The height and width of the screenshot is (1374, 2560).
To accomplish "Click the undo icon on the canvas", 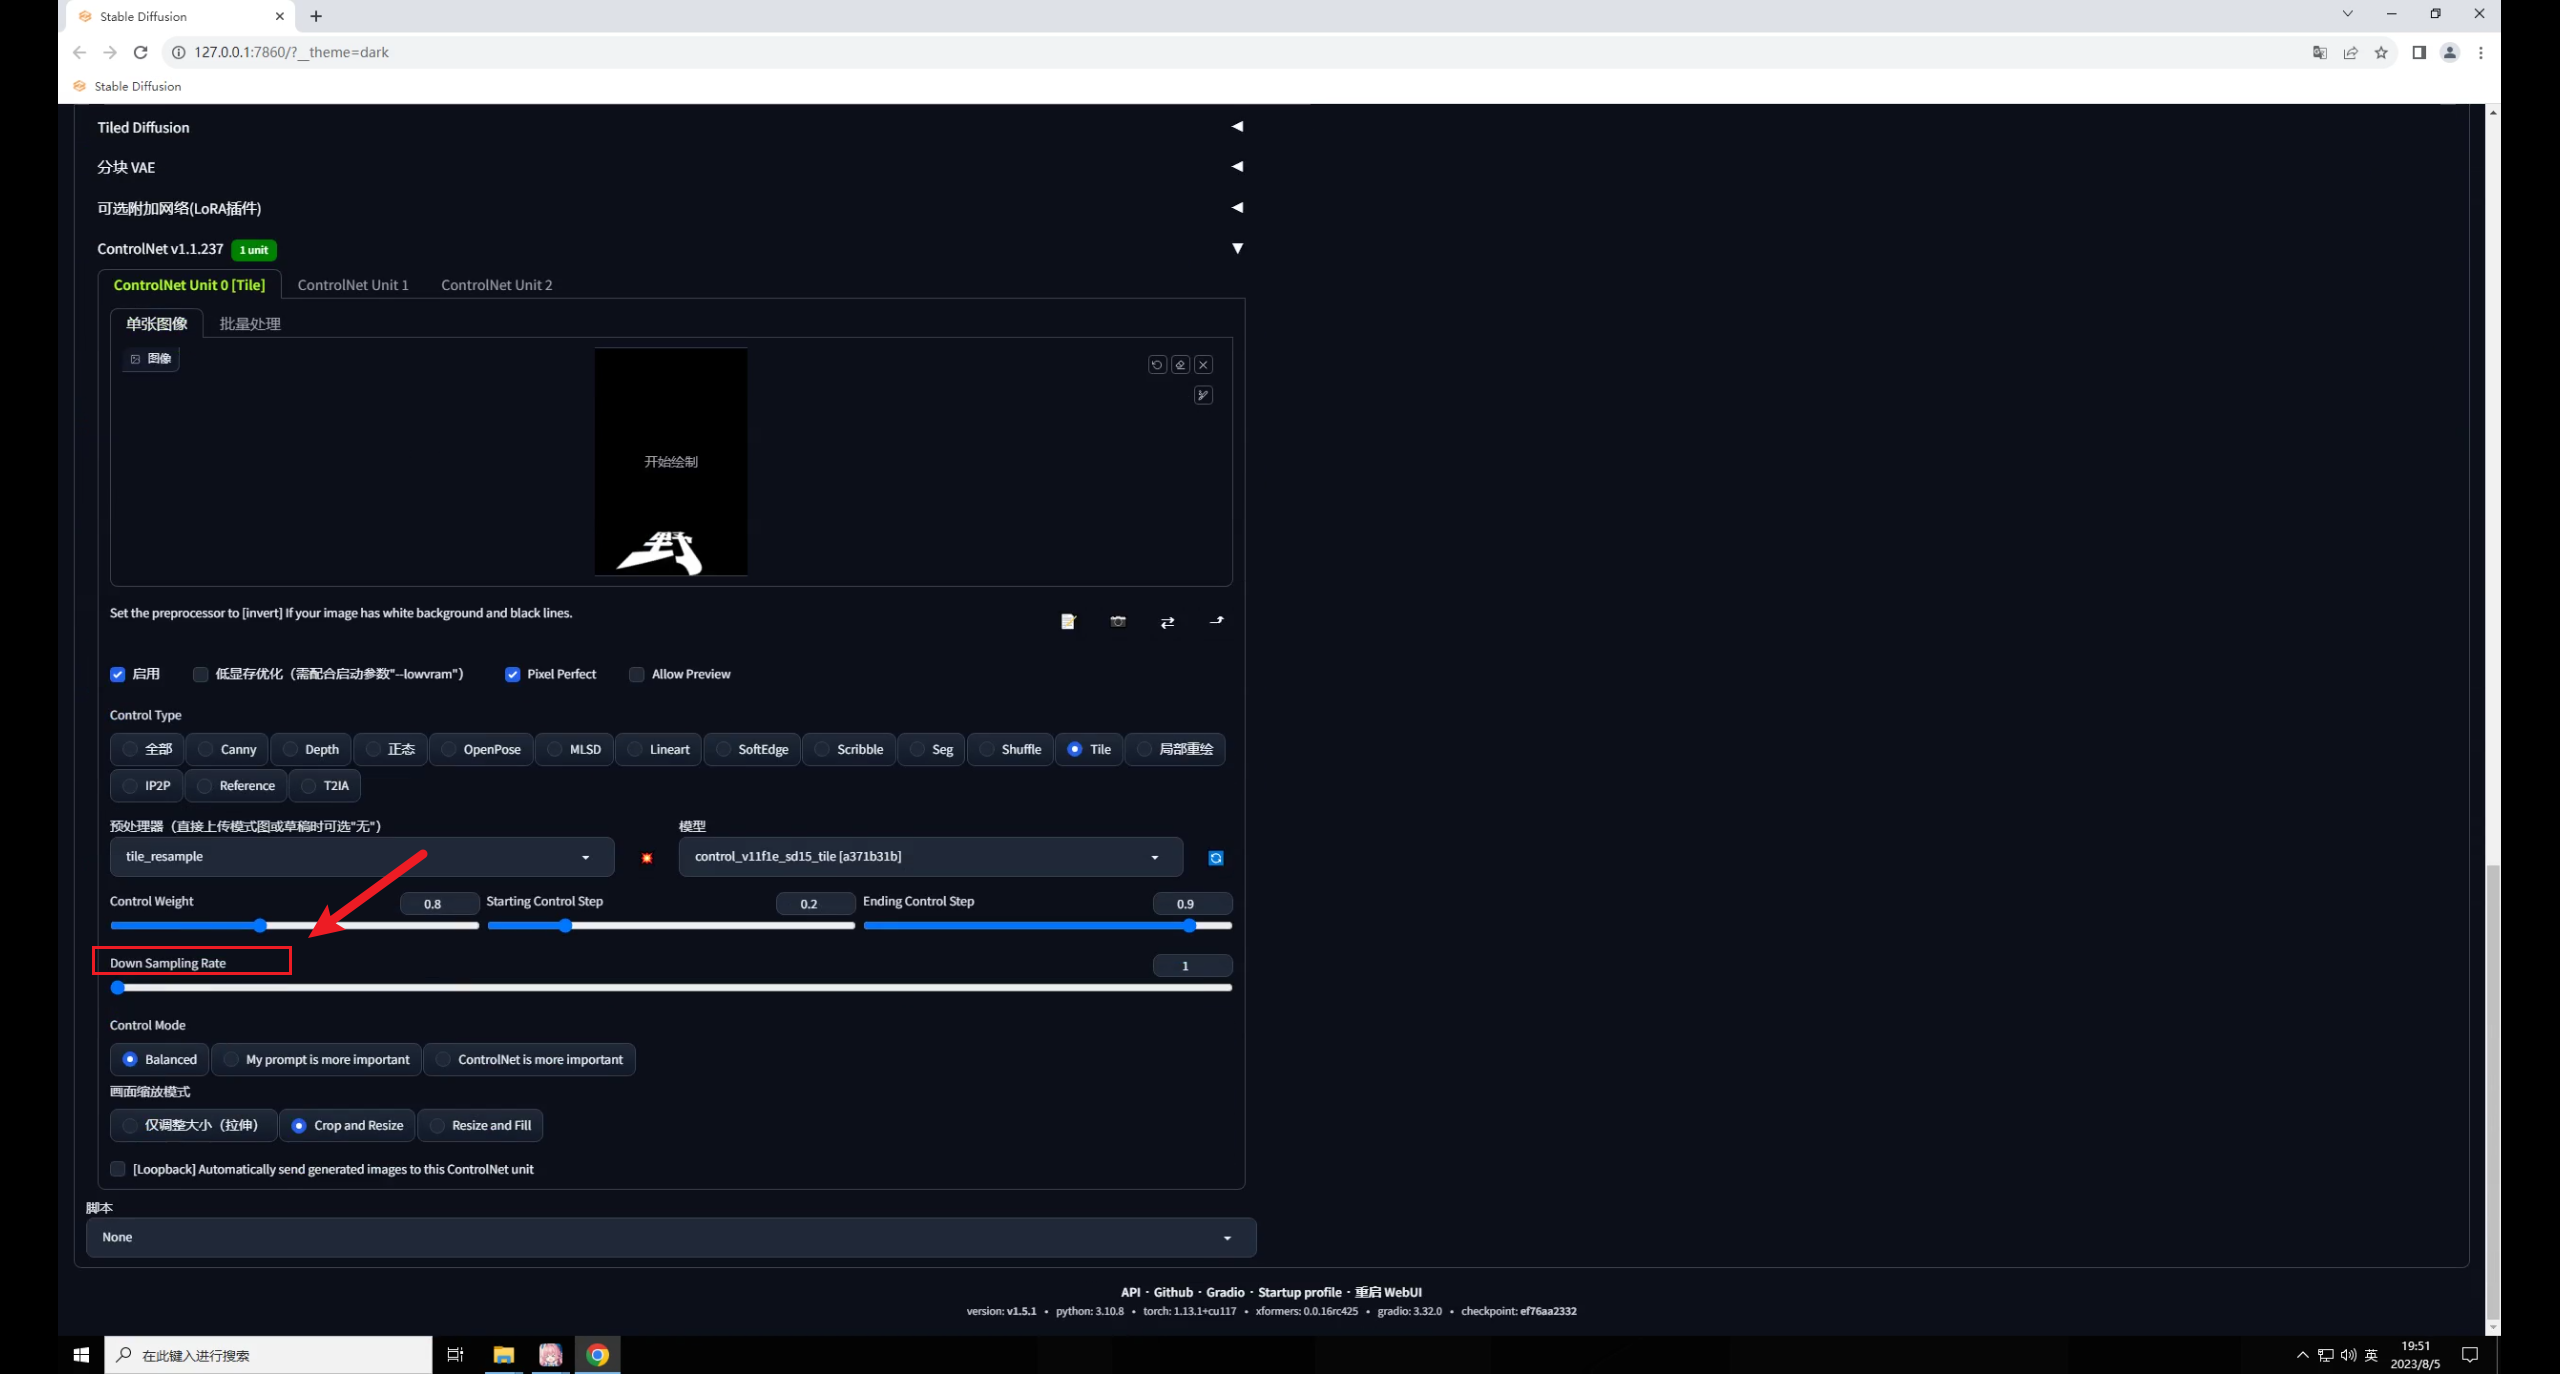I will 1157,365.
